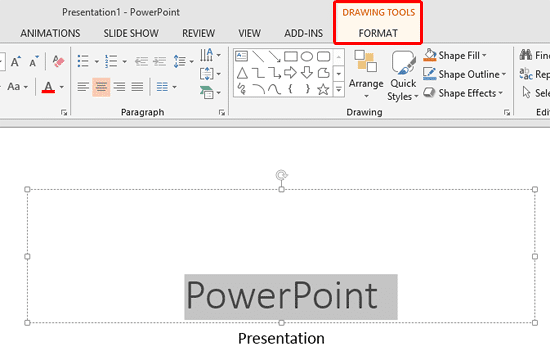The width and height of the screenshot is (550, 360).
Task: Open Quick Styles gallery
Action: tap(403, 75)
